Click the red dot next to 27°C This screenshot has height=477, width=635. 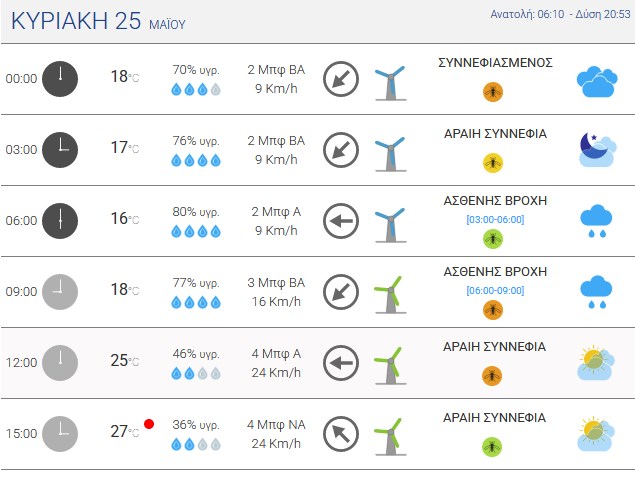tap(149, 424)
